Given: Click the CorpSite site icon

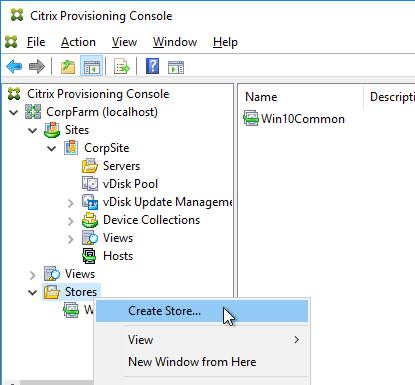Looking at the screenshot, I should click(x=71, y=148).
